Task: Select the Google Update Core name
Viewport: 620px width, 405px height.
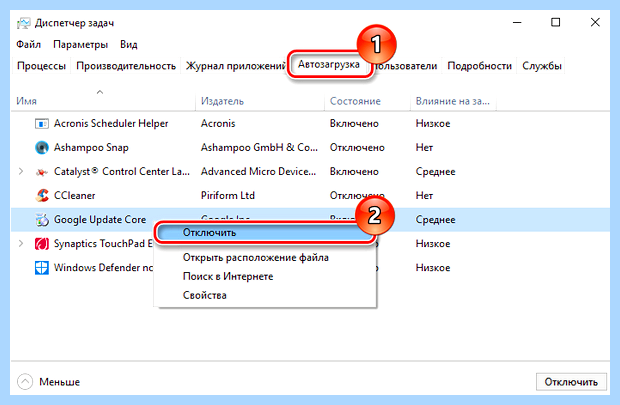Action: 100,220
